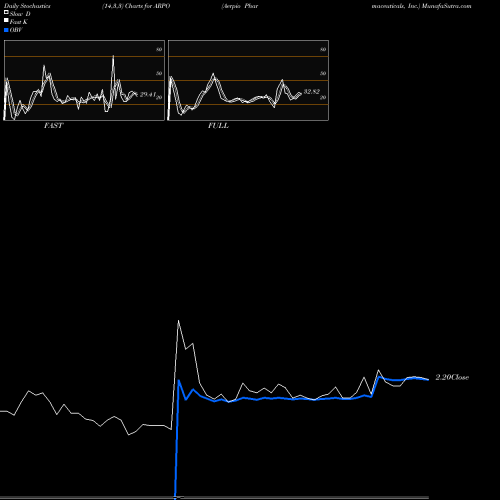This screenshot has height=500, width=500.
Task: Click the 20 level label in FULL chart
Action: pos(323,97)
